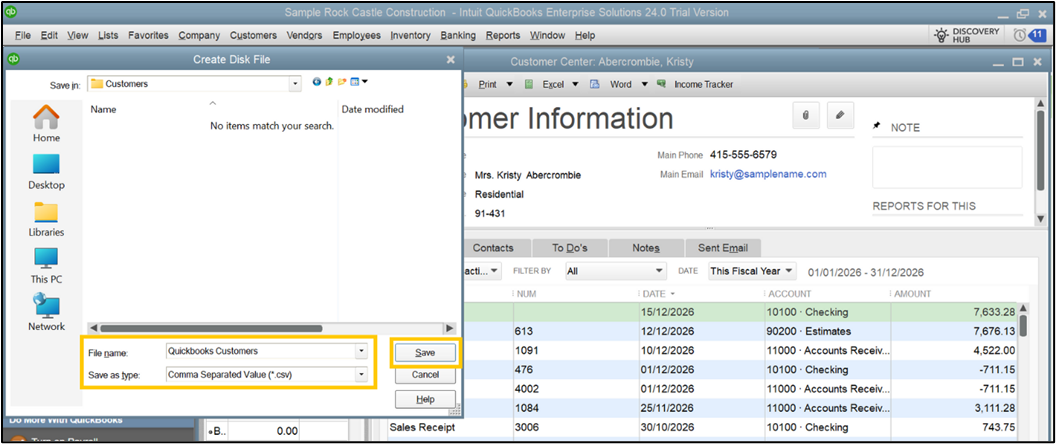1056x444 pixels.
Task: Open the File menu
Action: coord(22,35)
